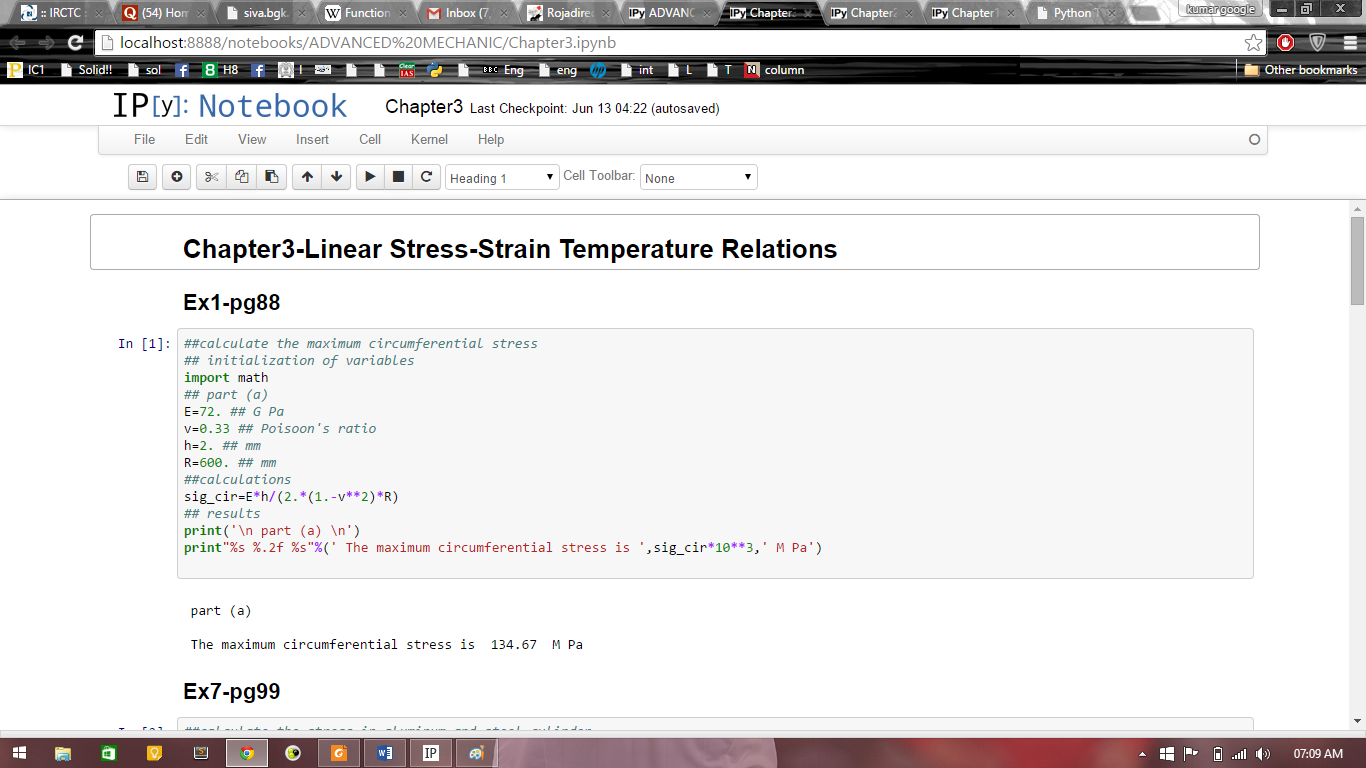Viewport: 1366px width, 768px height.
Task: Open the Insert menu
Action: point(312,139)
